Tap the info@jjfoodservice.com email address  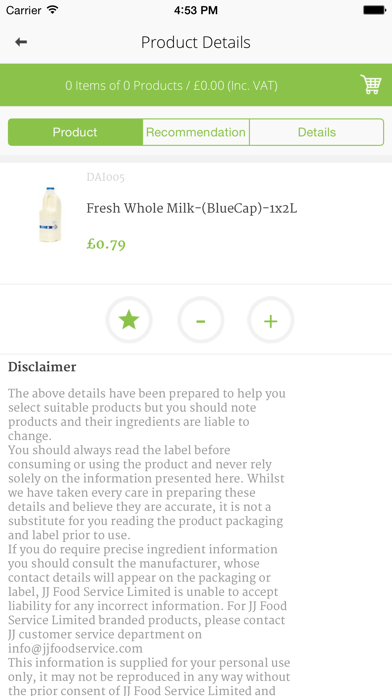click(75, 649)
